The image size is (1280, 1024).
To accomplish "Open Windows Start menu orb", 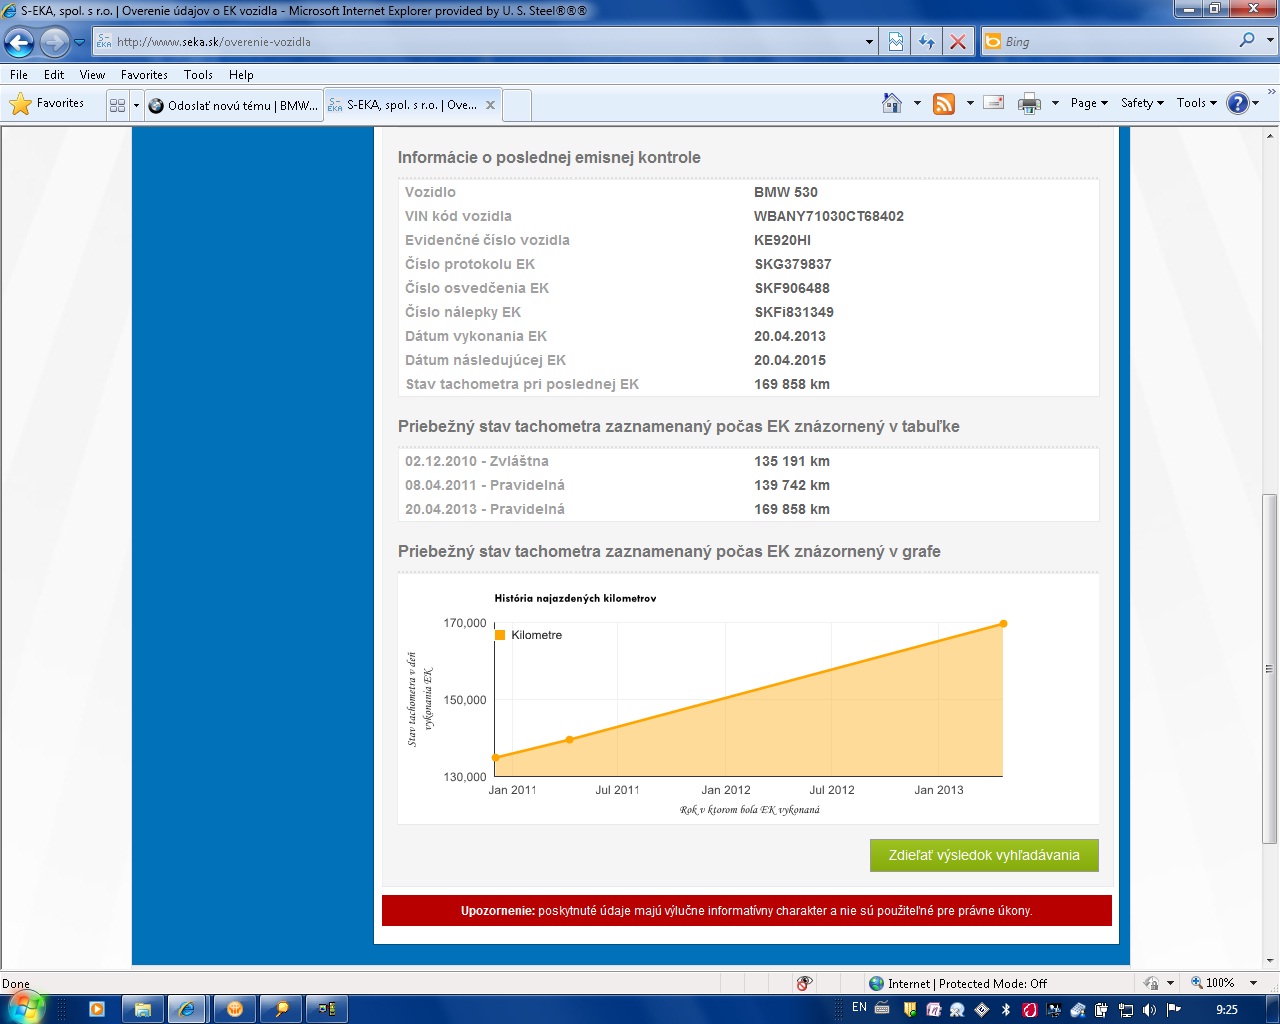I will coord(24,1007).
